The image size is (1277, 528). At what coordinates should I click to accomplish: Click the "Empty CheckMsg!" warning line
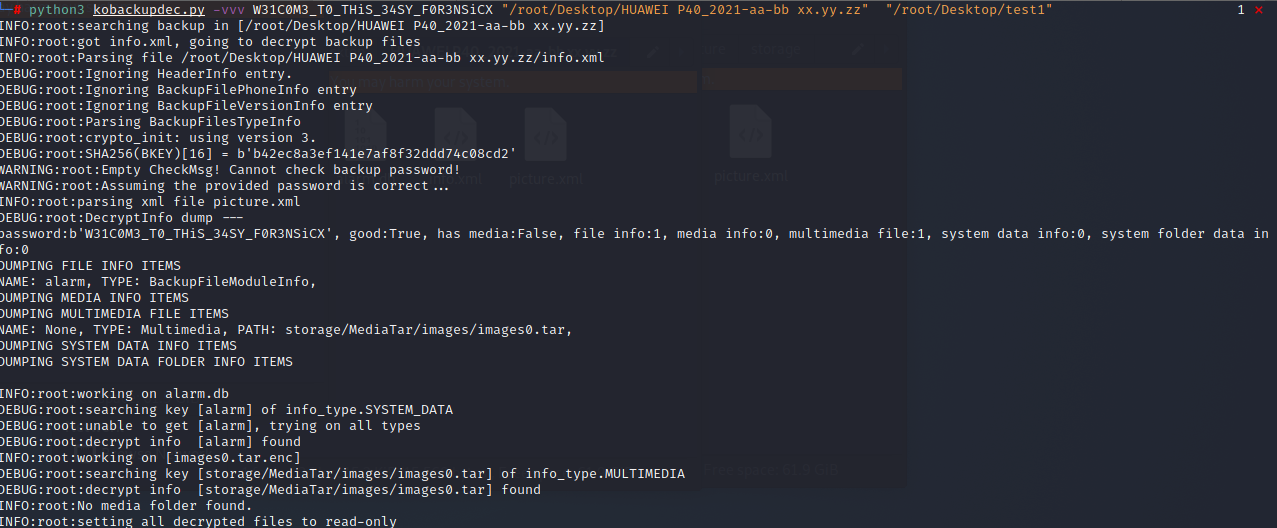[x=230, y=170]
